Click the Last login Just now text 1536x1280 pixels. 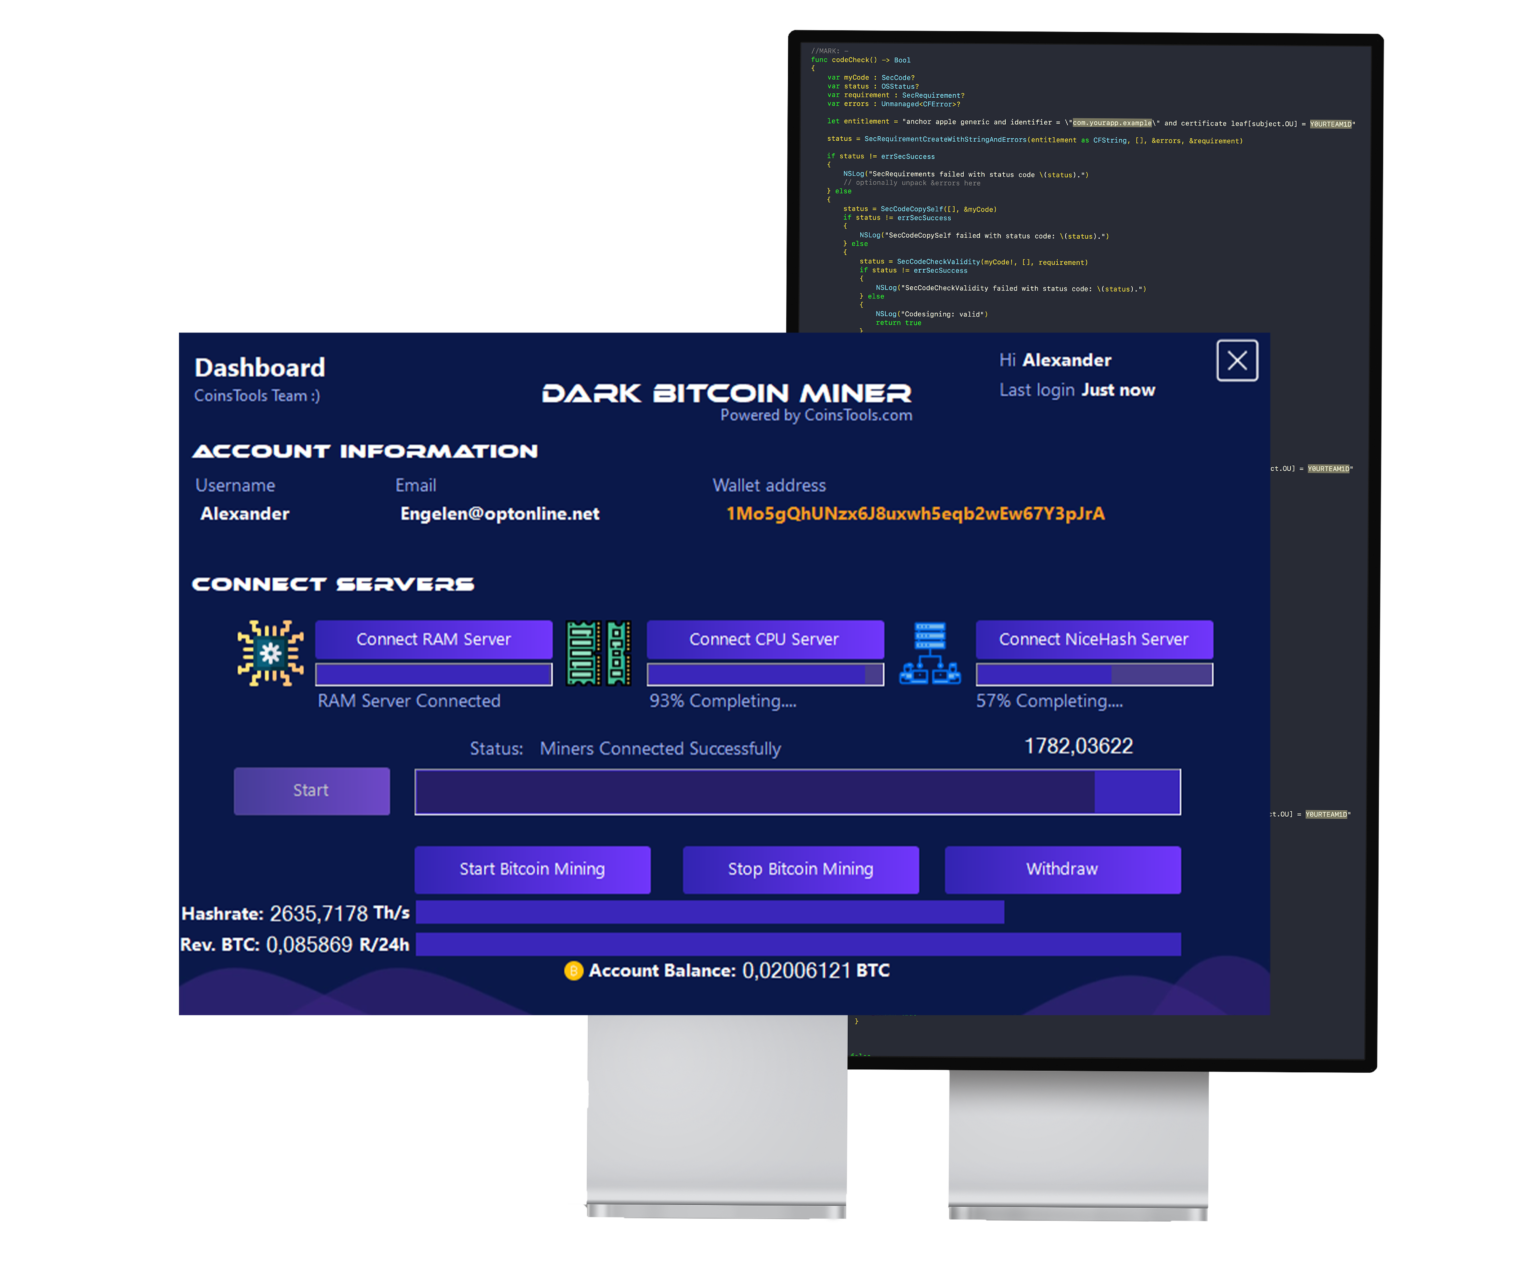[x=1077, y=390]
